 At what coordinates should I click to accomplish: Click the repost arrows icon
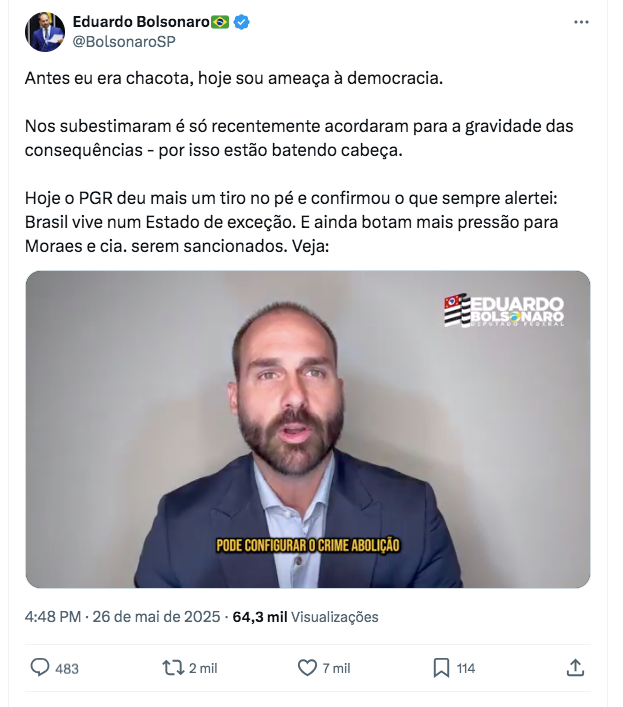click(x=173, y=668)
